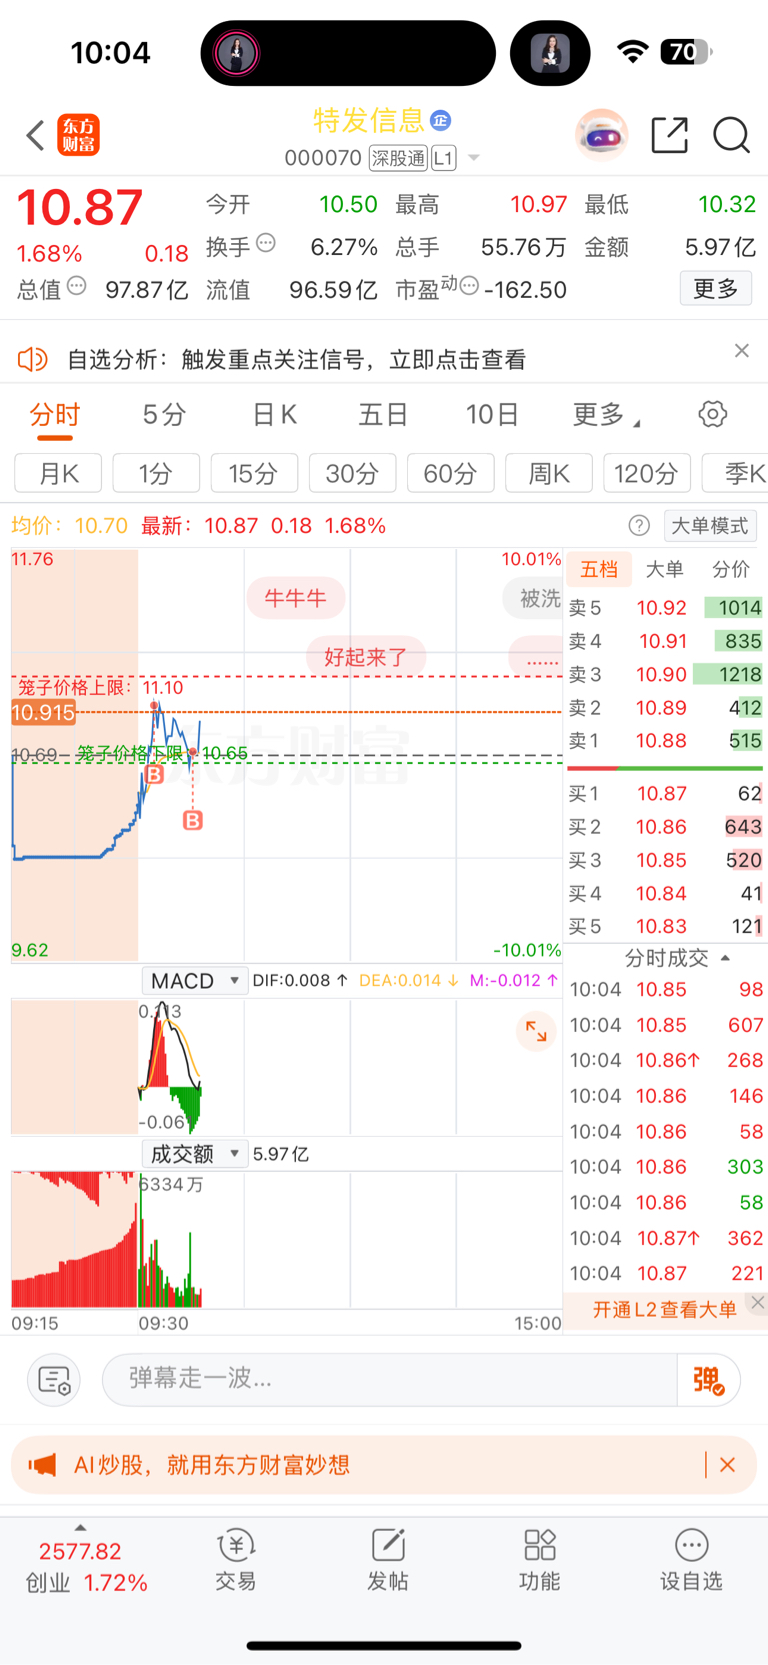Tap the 卖5 10.92 order row
The image size is (768, 1665).
click(665, 608)
